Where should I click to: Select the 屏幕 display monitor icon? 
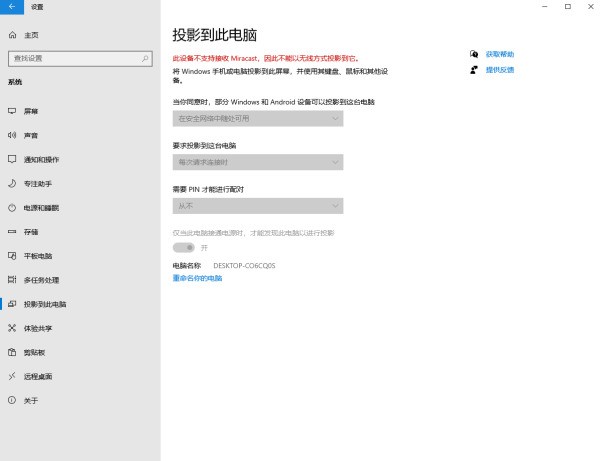pos(12,111)
